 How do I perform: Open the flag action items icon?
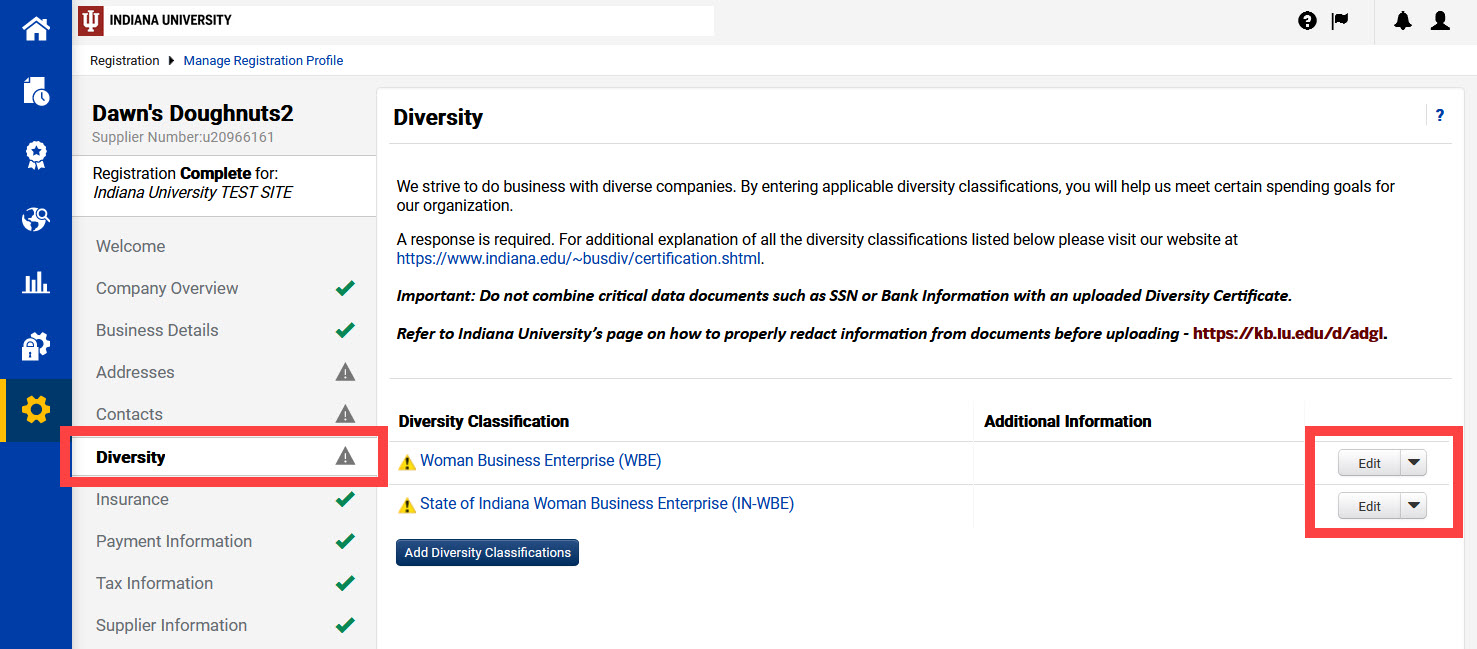[x=1340, y=20]
